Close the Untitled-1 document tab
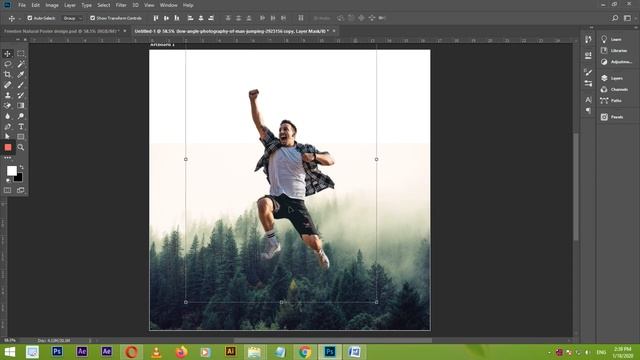Image resolution: width=640 pixels, height=360 pixels. click(334, 31)
